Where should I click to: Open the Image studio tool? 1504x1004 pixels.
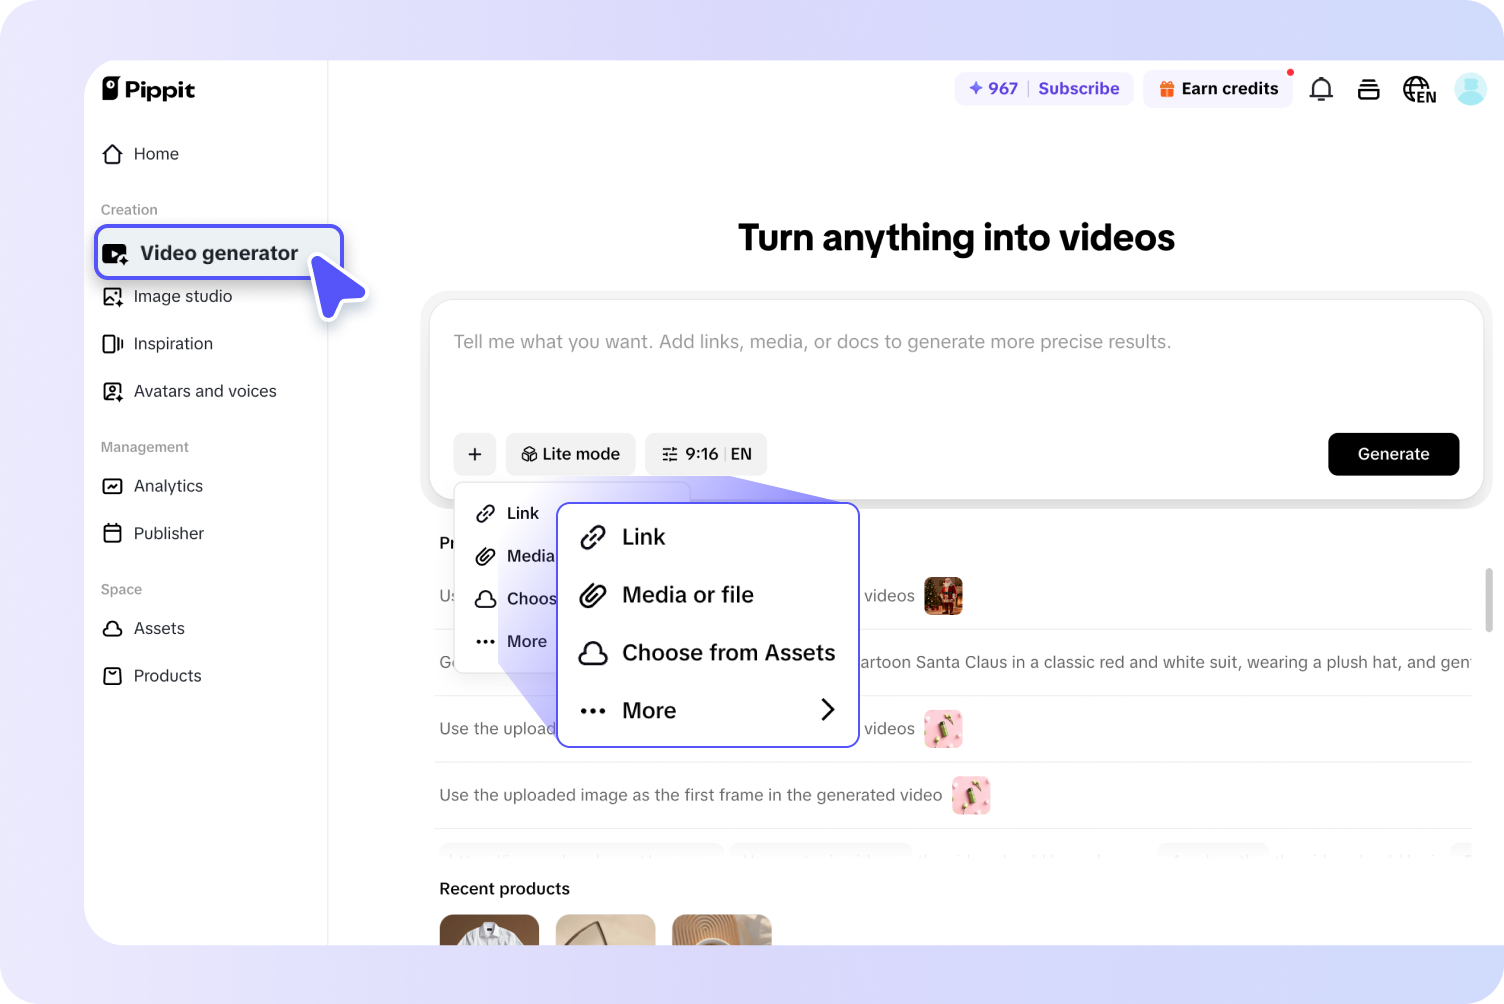point(182,296)
